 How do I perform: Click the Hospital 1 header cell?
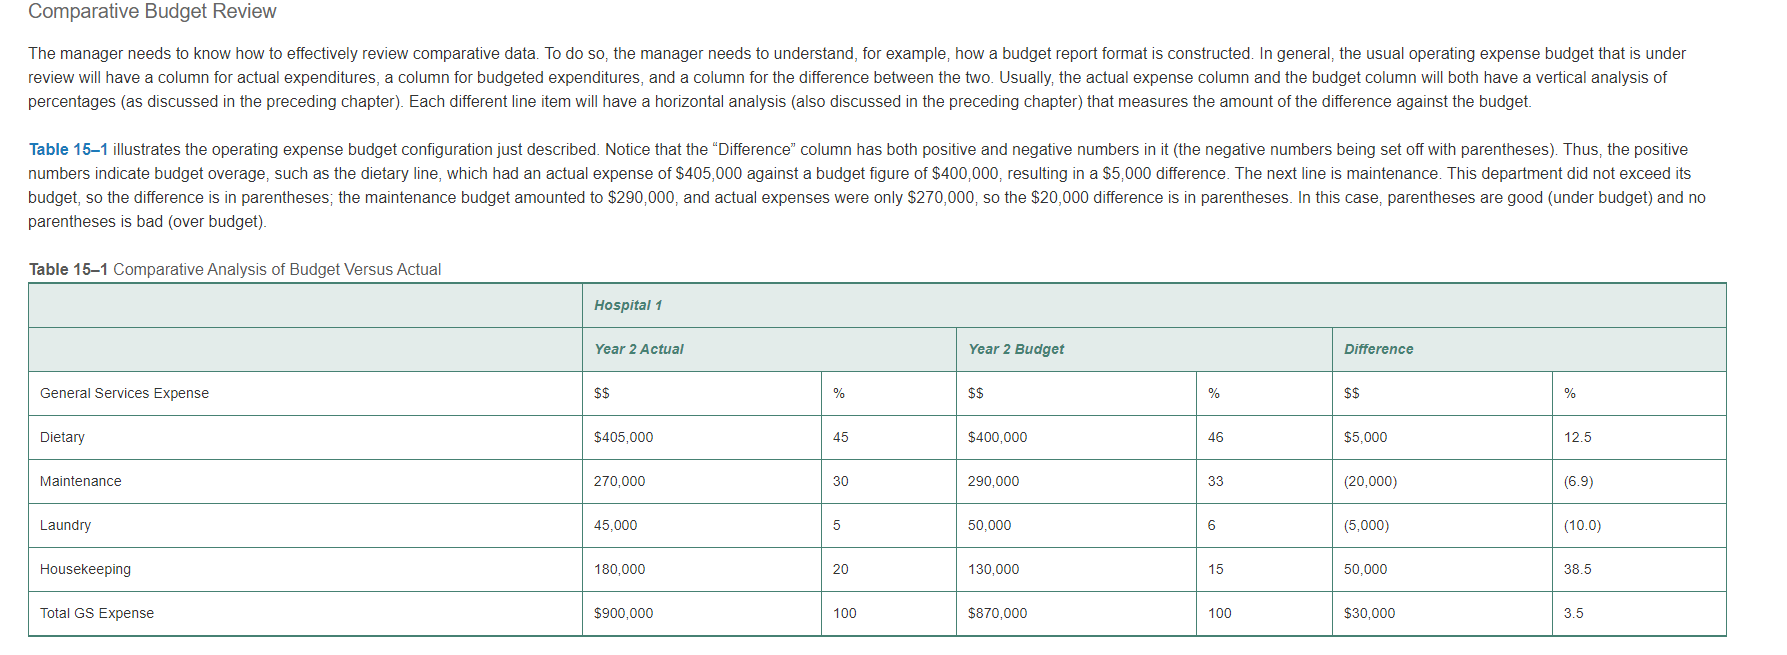[1154, 305]
